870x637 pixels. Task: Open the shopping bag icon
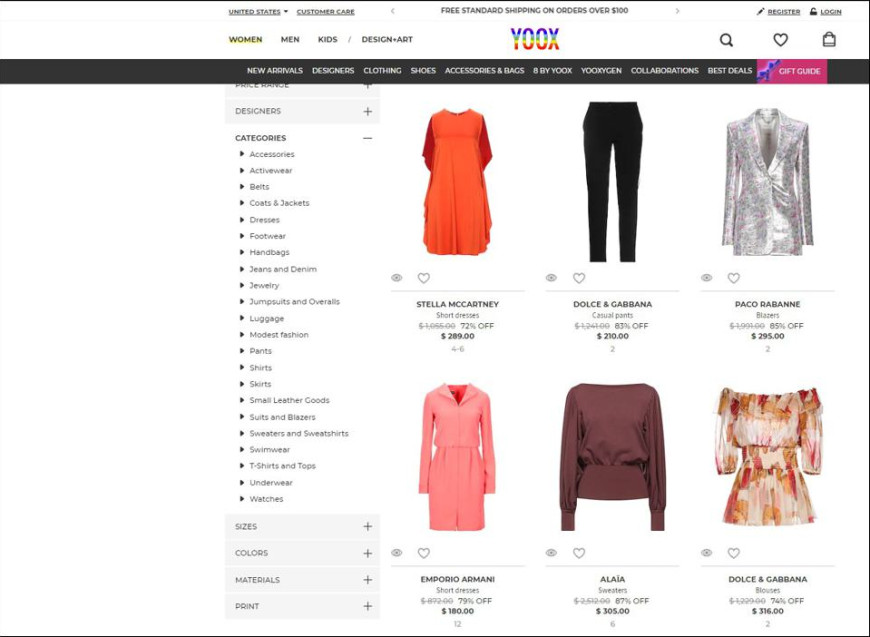[x=829, y=39]
